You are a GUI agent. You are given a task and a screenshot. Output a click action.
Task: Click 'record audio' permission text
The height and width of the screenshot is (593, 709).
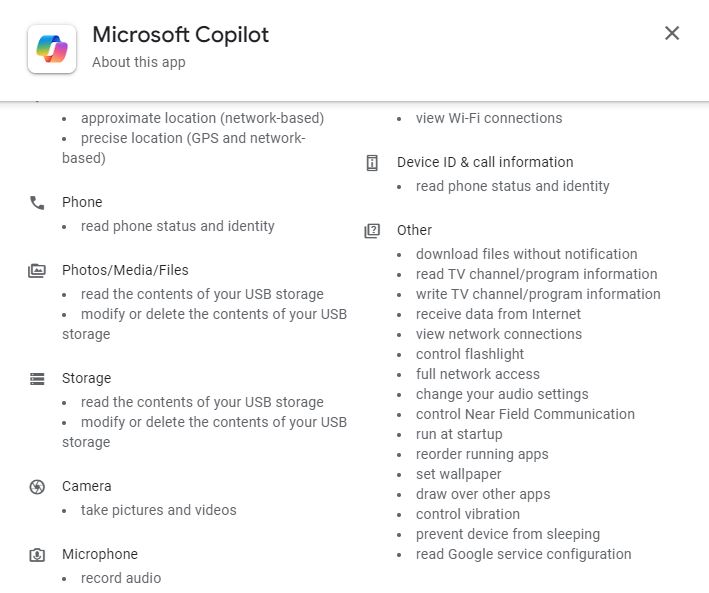[121, 578]
